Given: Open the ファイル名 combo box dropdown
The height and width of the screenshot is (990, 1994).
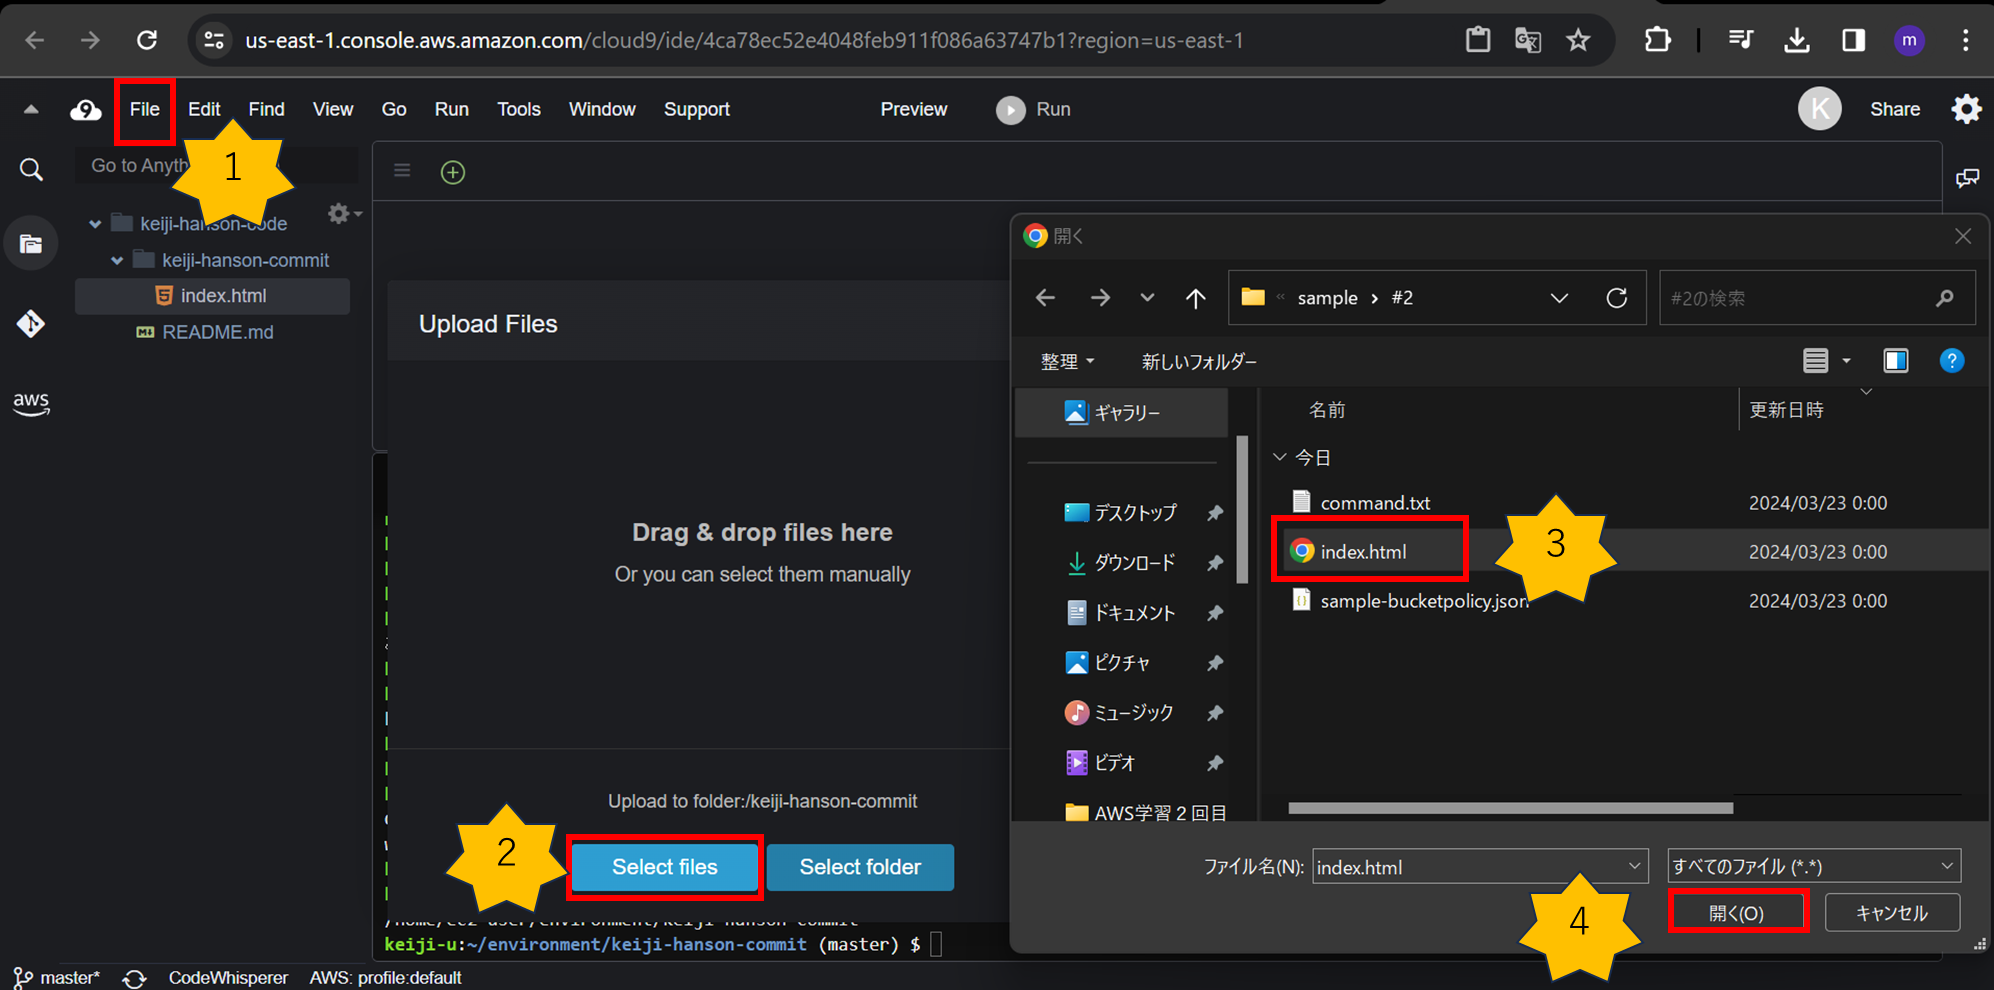Looking at the screenshot, I should 1634,866.
